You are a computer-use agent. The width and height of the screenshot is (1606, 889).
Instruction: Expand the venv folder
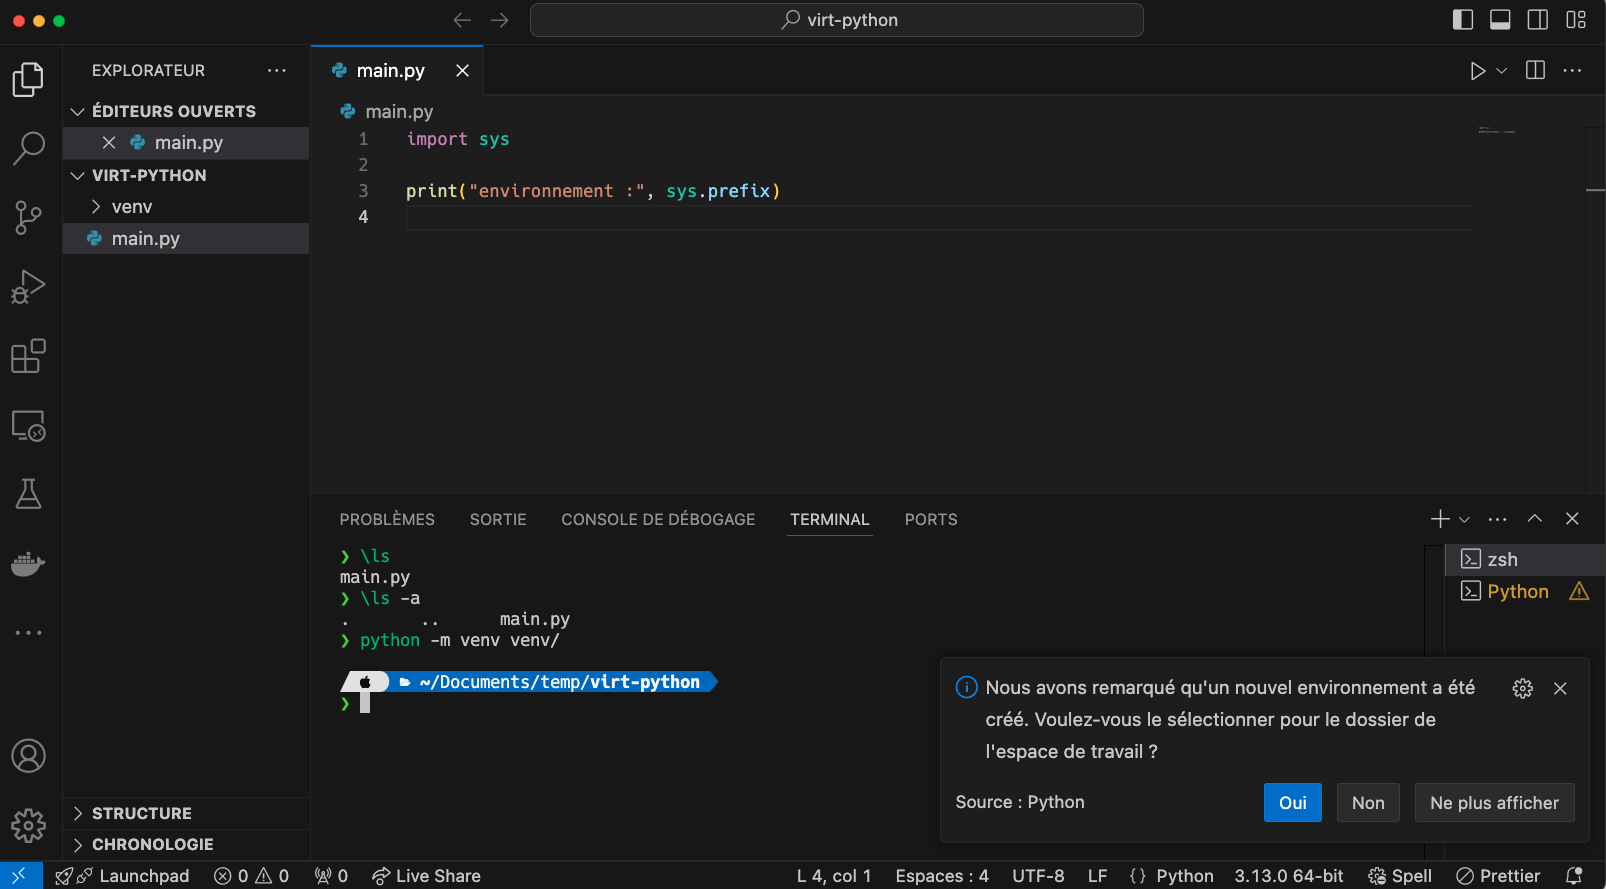(131, 207)
